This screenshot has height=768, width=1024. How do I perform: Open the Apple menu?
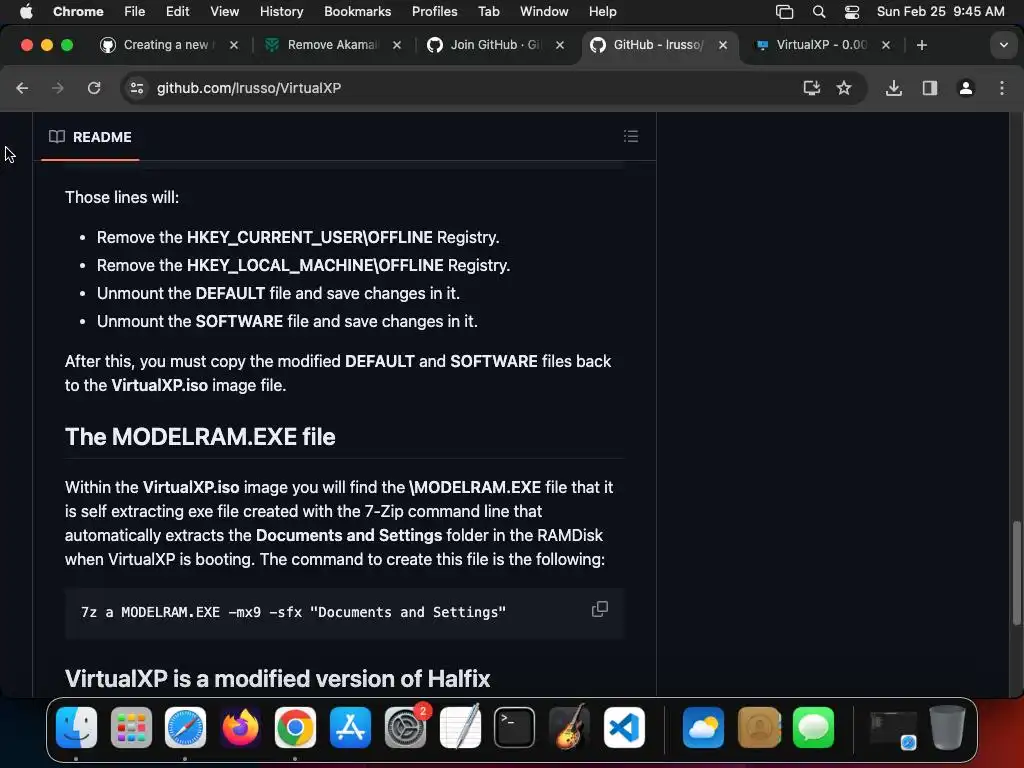[x=26, y=11]
